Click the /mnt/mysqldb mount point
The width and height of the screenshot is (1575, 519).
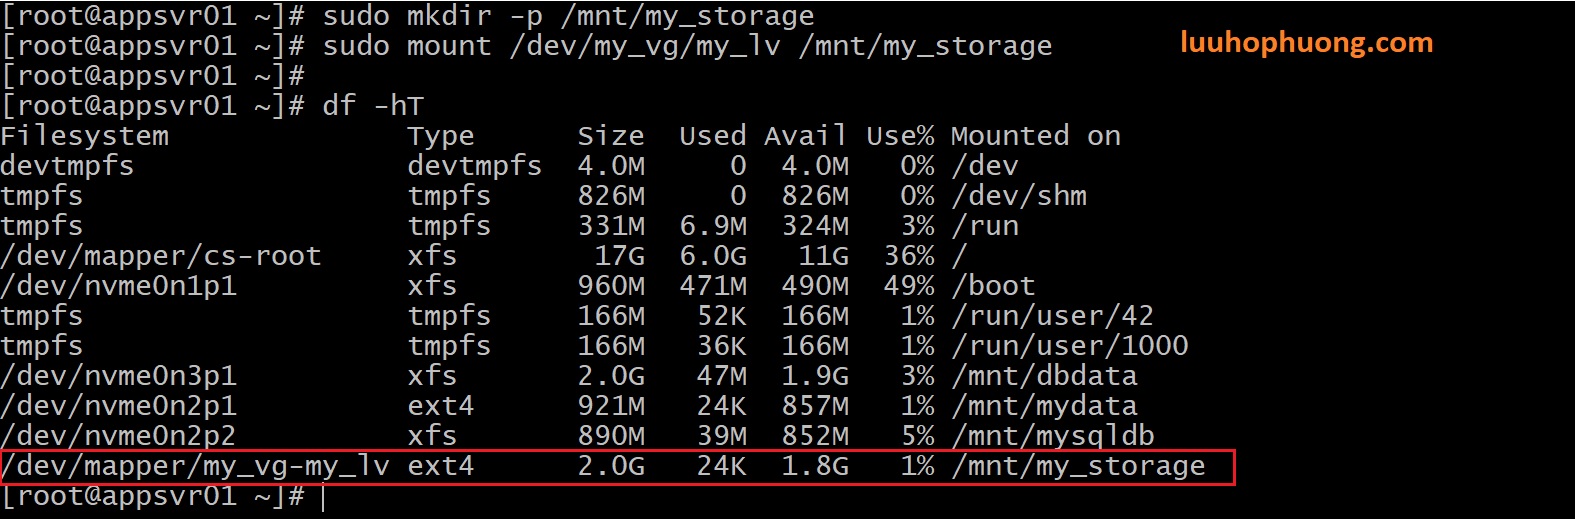point(1052,436)
